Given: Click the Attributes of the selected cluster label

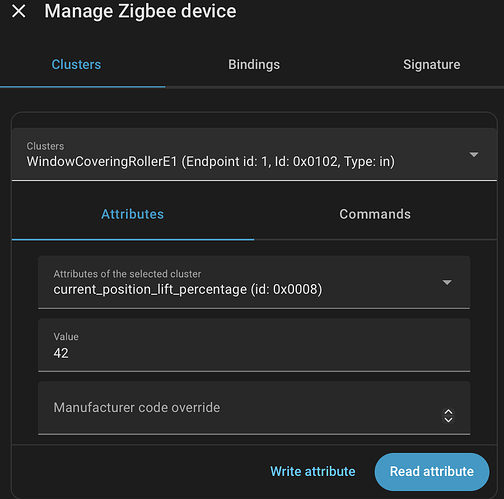Looking at the screenshot, I should 127,274.
